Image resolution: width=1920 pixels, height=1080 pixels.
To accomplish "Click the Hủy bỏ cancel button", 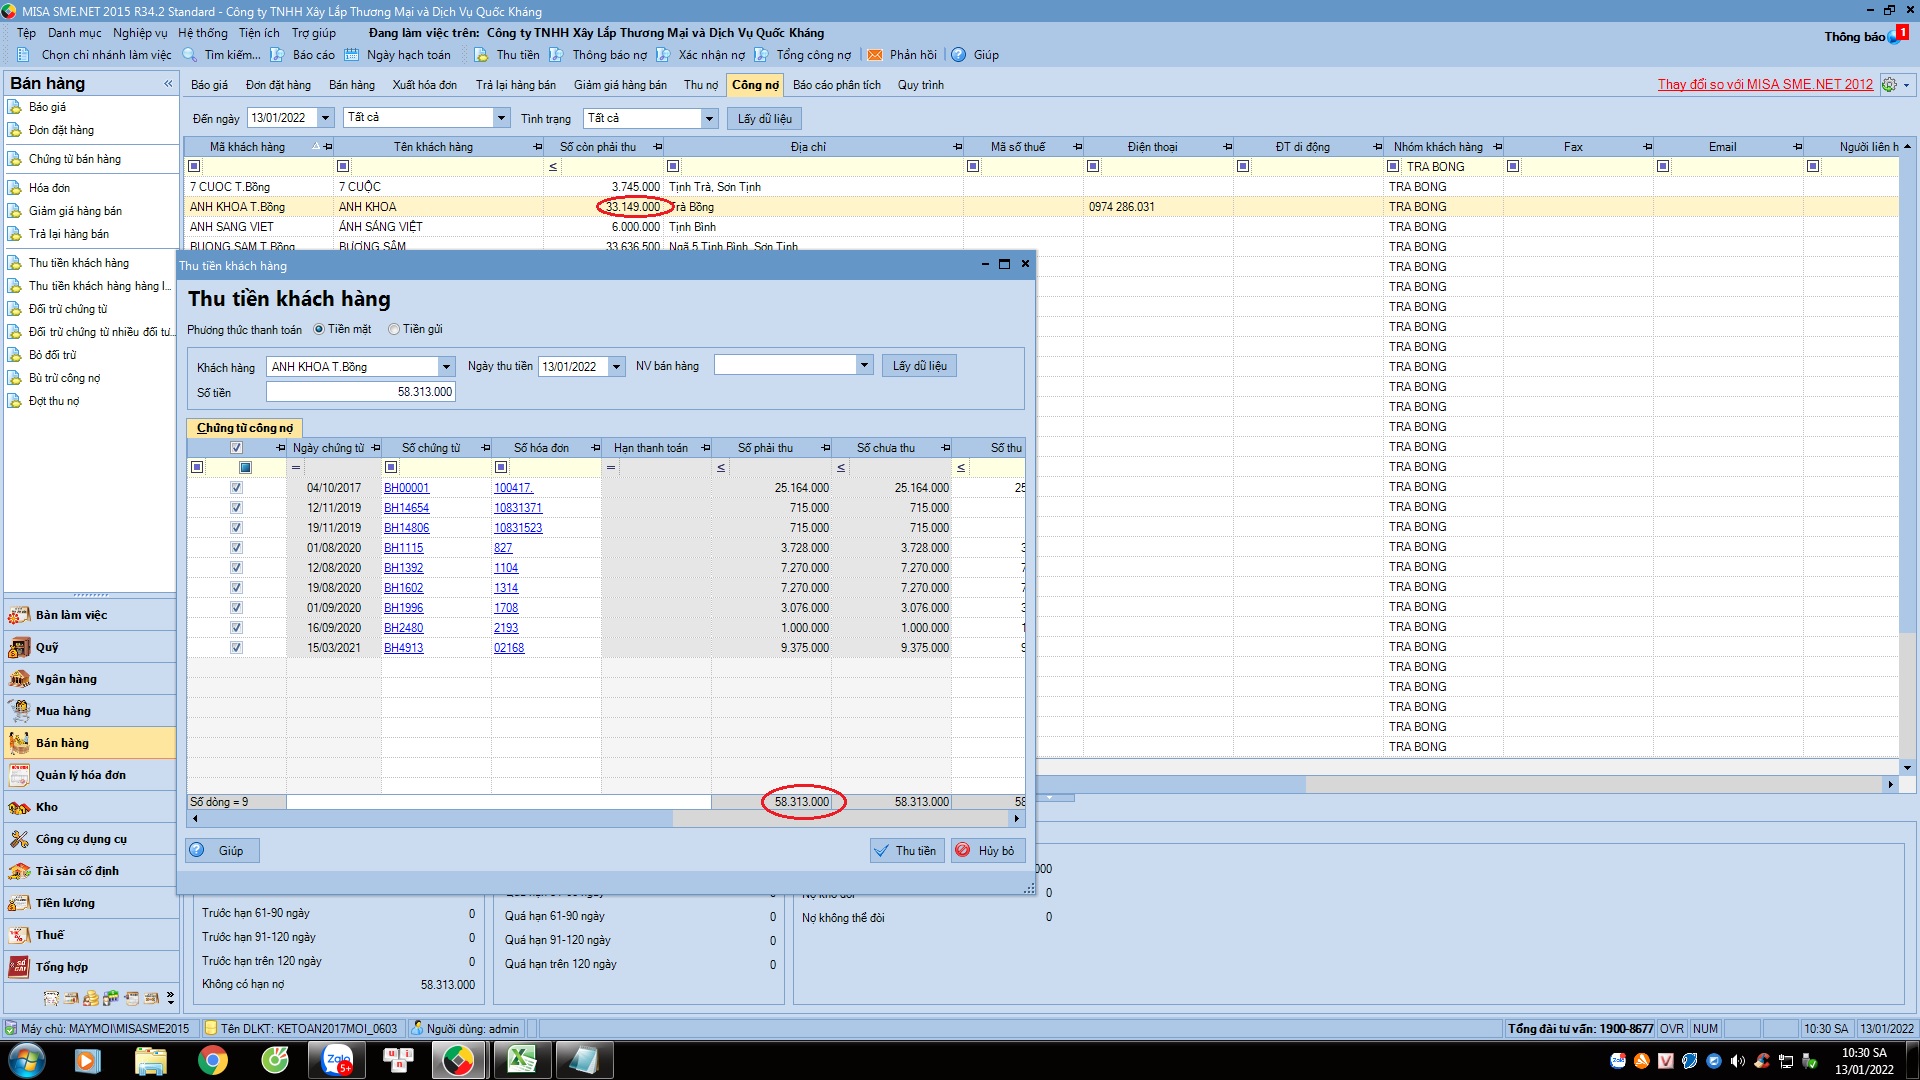I will (x=987, y=851).
